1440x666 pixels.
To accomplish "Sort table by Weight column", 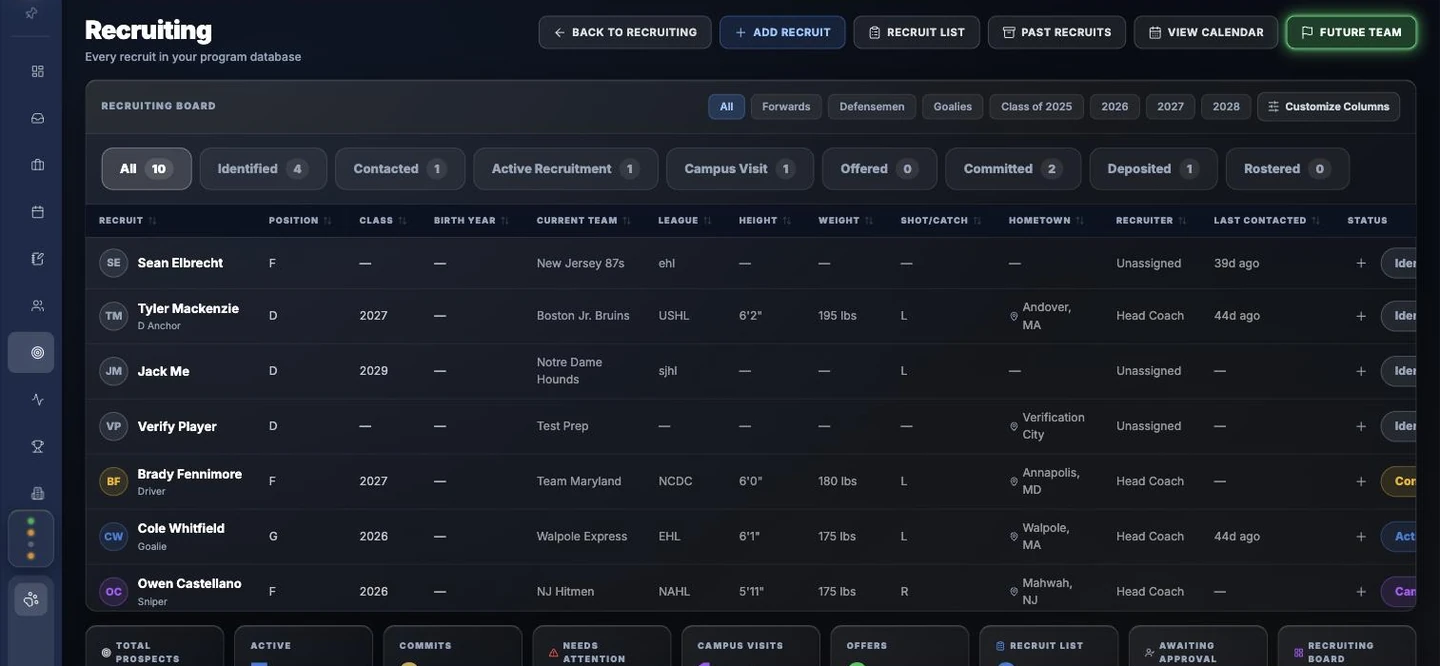I will (846, 220).
